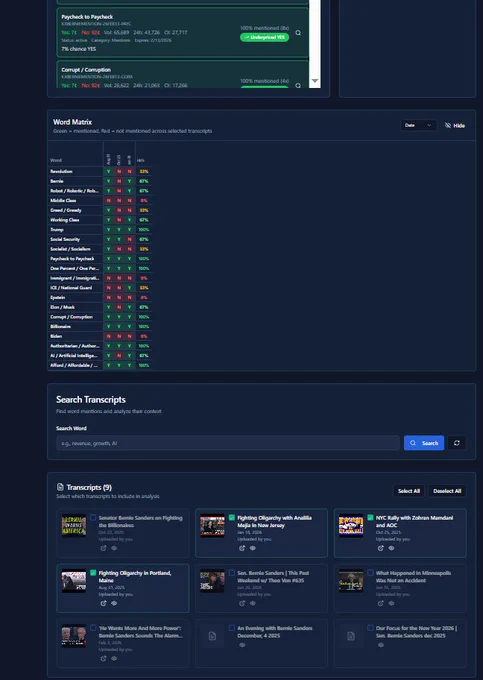Click the Biden row label in Word Matrix

coord(56,336)
